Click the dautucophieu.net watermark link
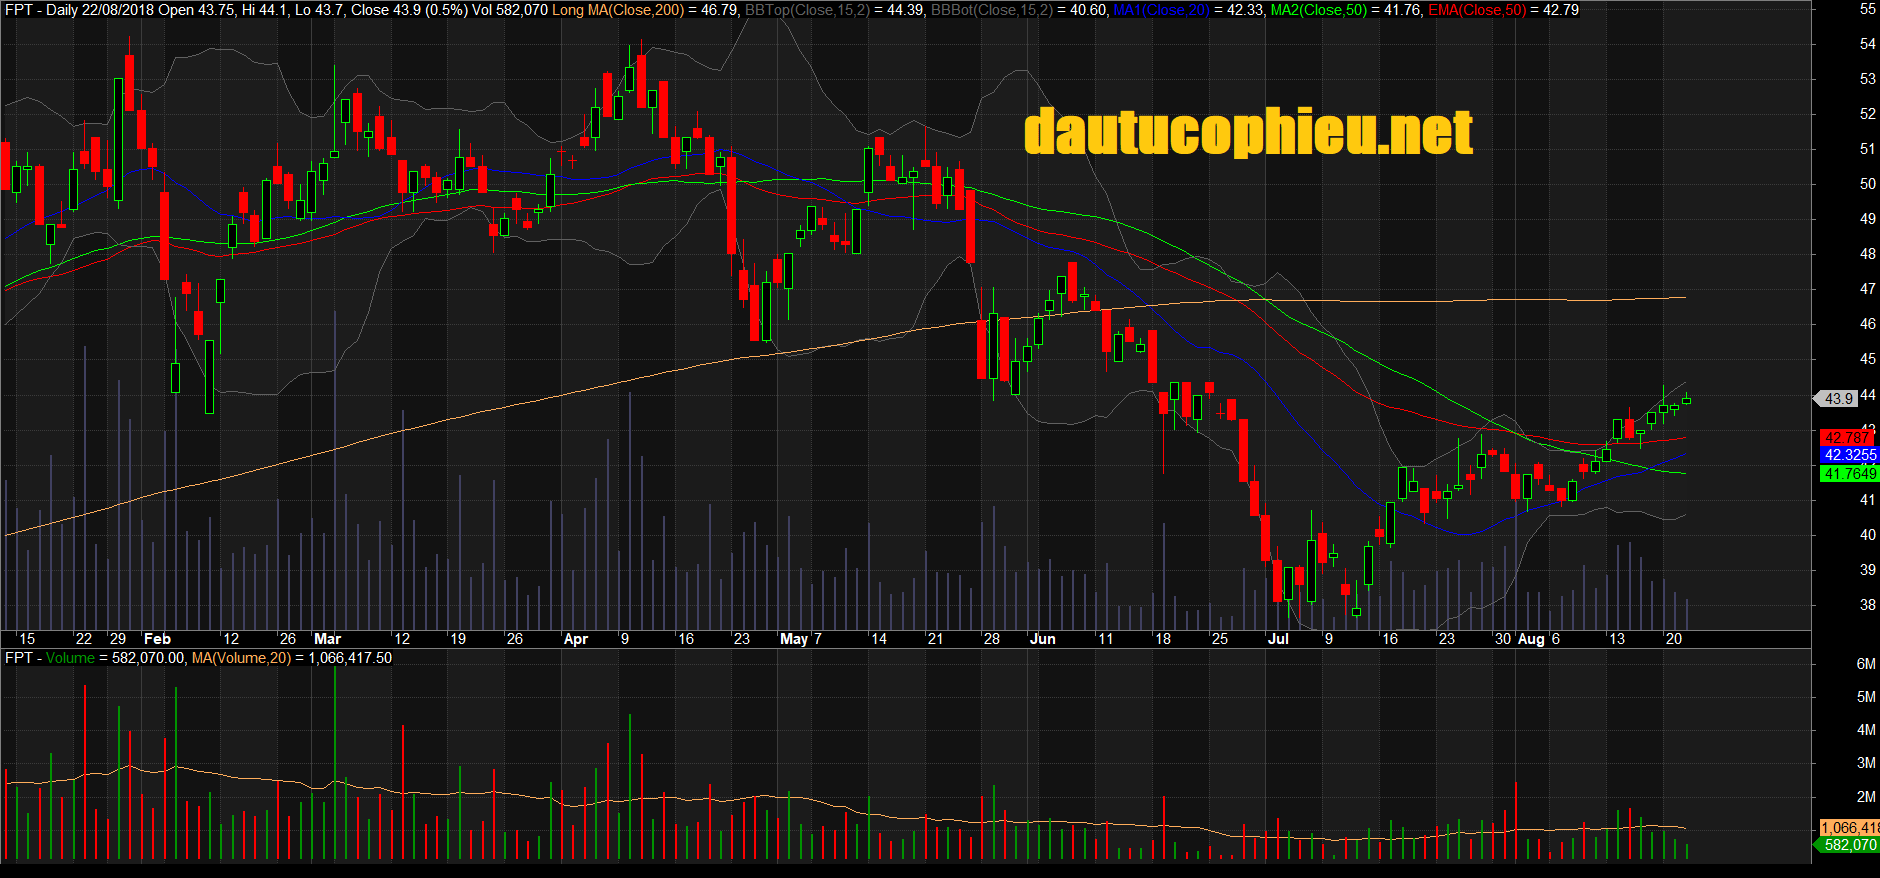This screenshot has height=878, width=1880. pyautogui.click(x=1248, y=133)
